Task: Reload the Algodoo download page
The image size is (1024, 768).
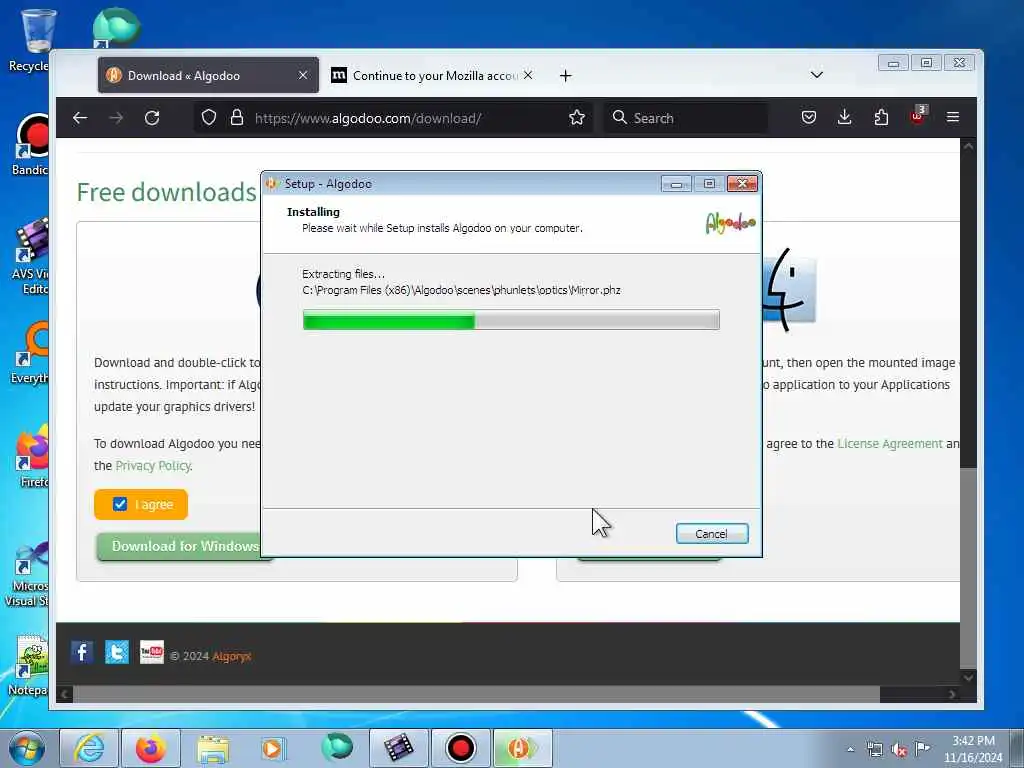Action: [152, 118]
